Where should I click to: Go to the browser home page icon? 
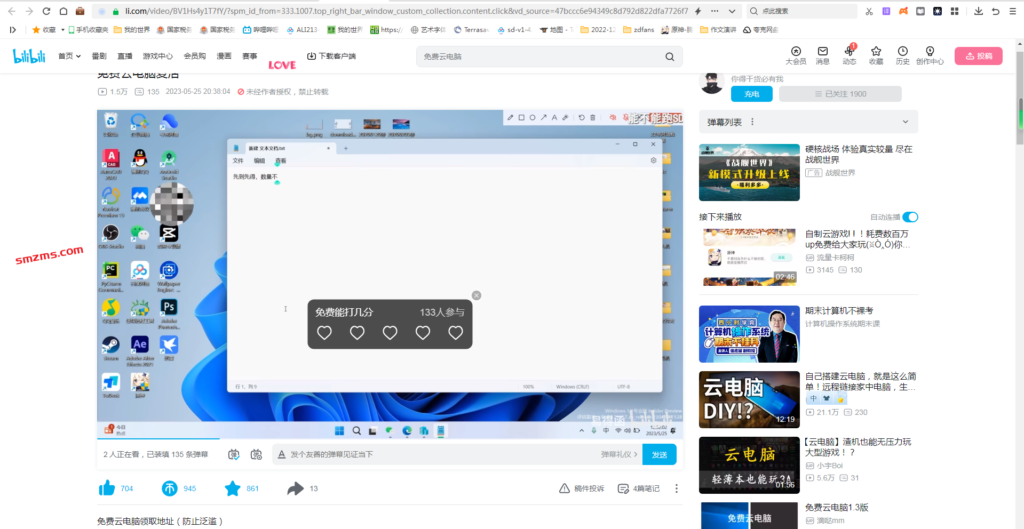point(63,11)
